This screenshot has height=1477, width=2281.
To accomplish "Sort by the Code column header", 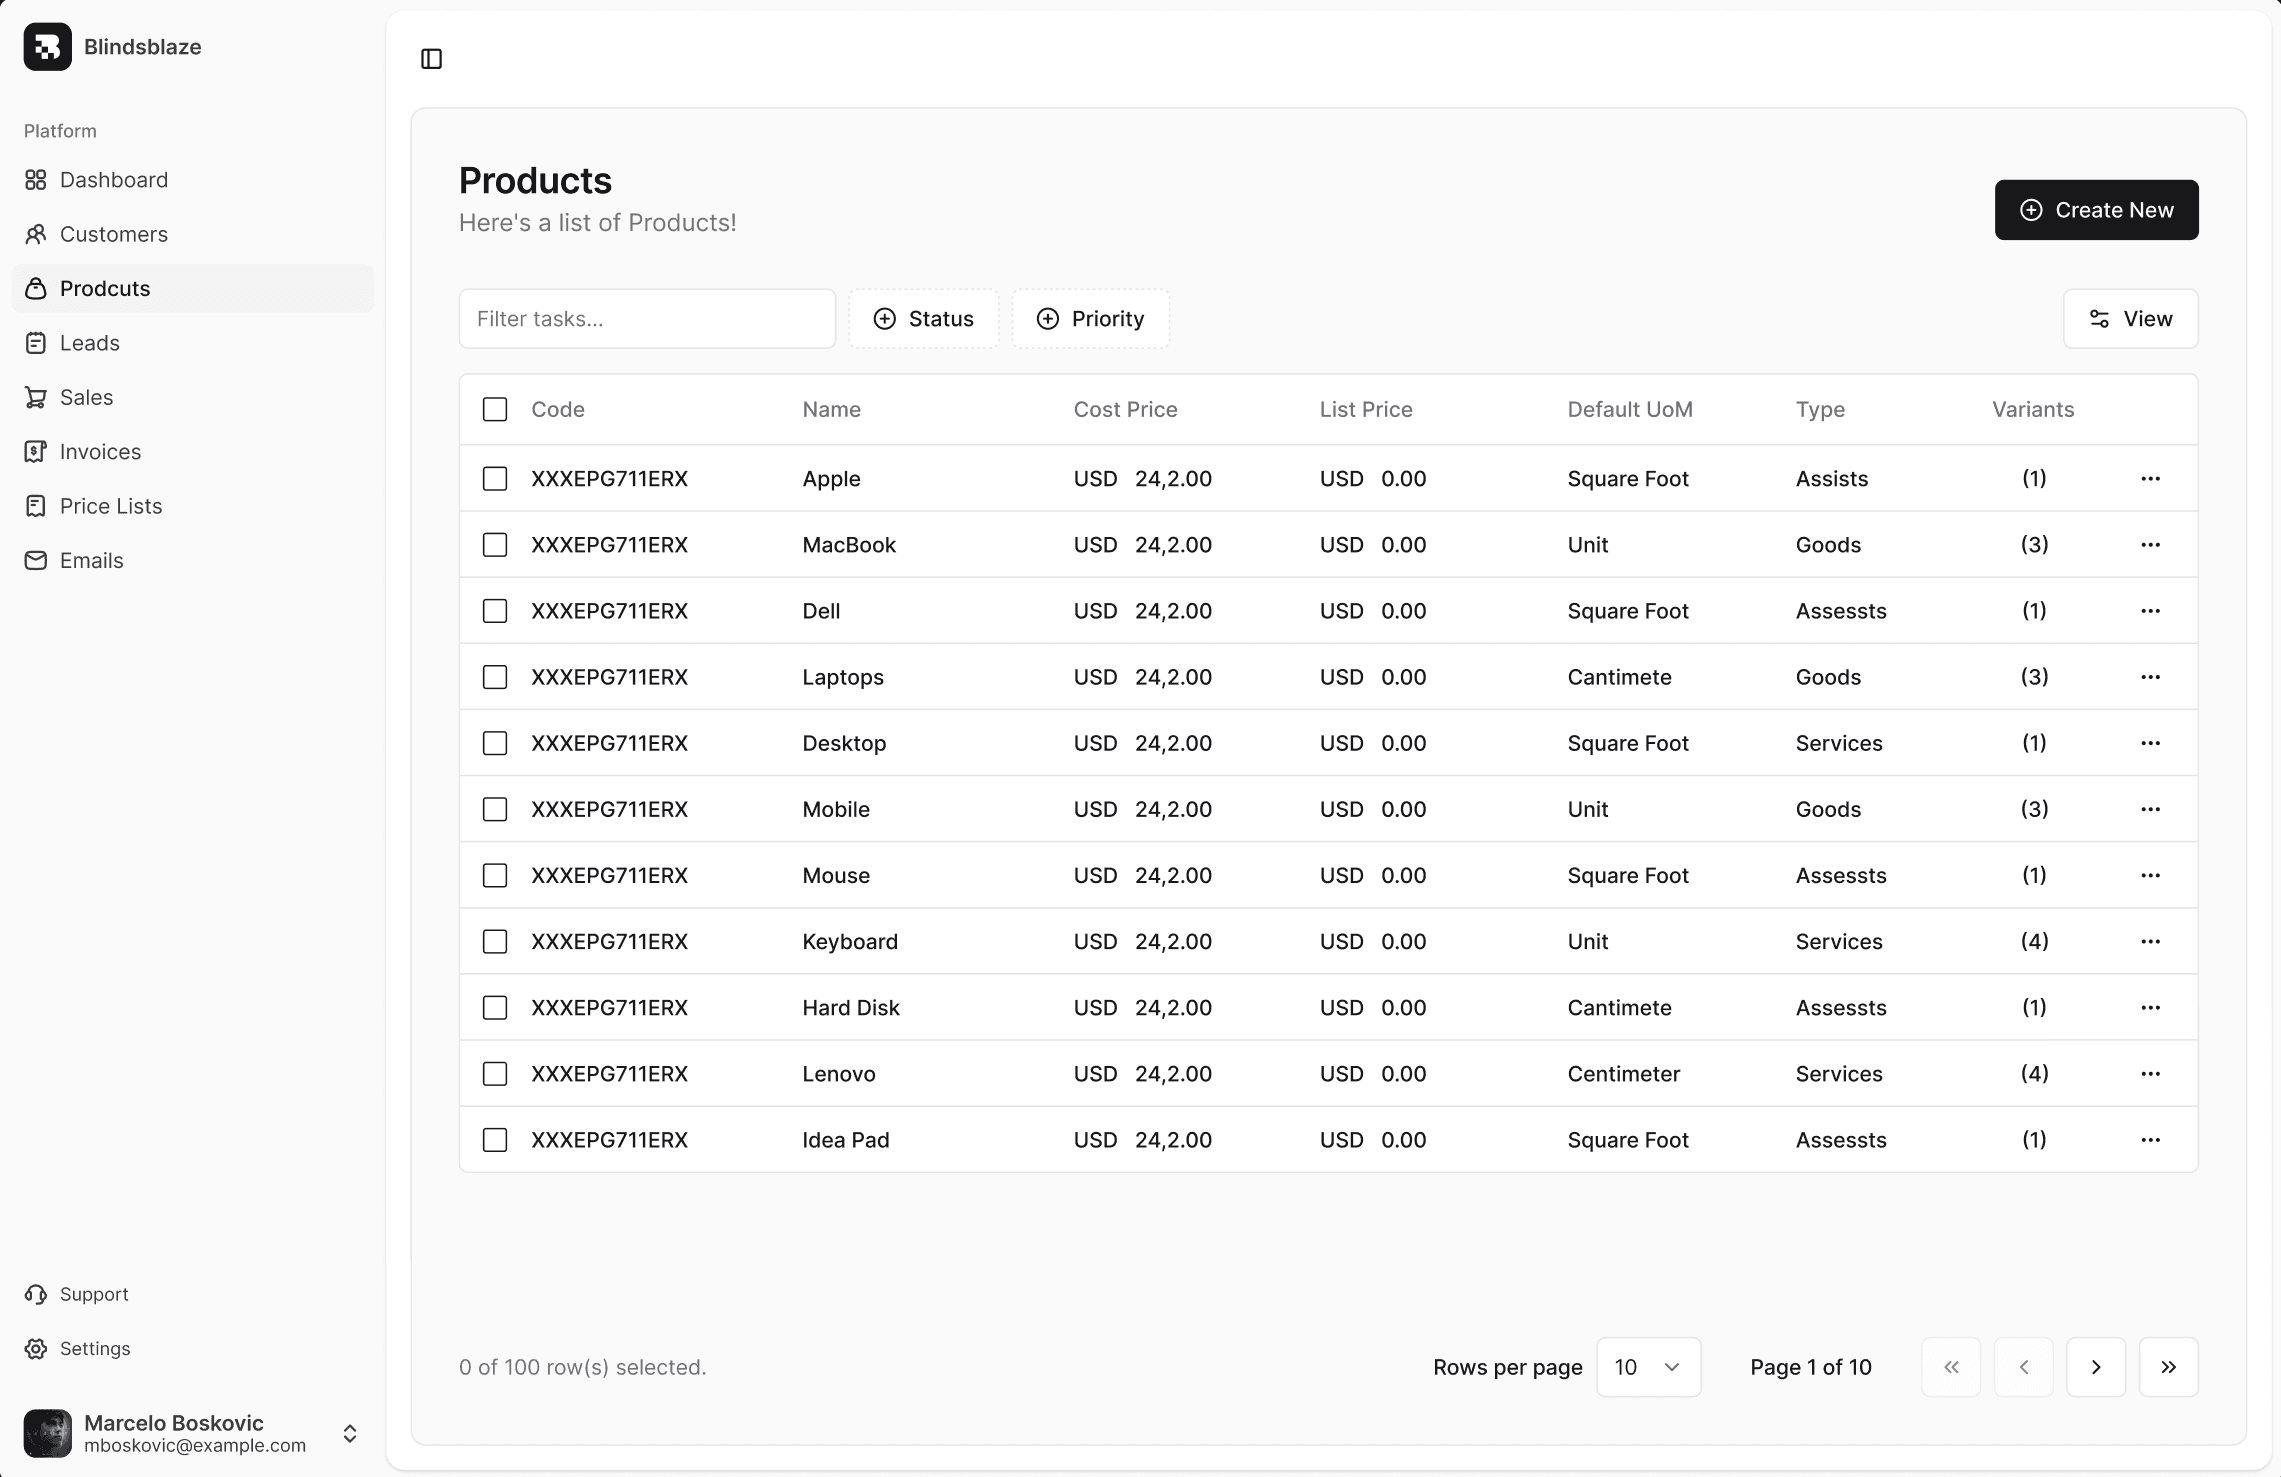I will [x=558, y=409].
